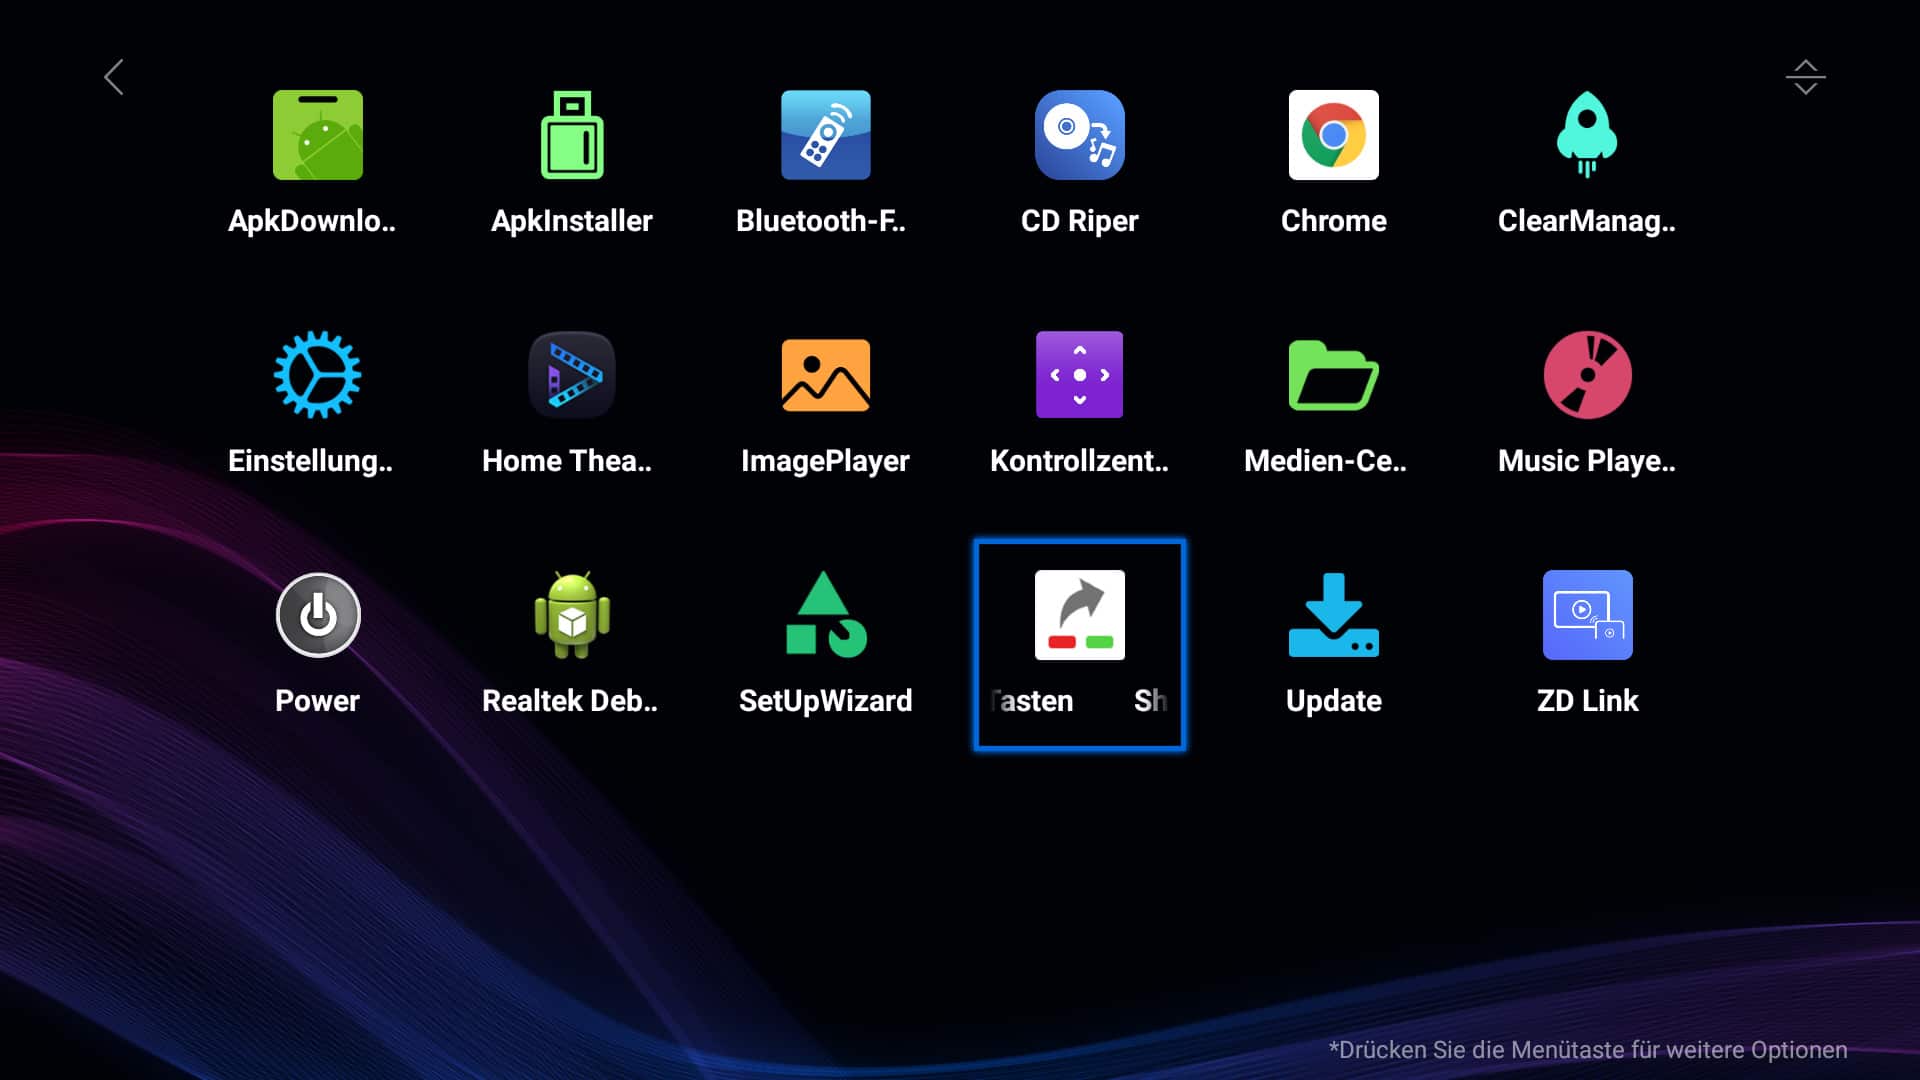Click the ApkInstaller label
1920x1080 pixels.
click(572, 221)
